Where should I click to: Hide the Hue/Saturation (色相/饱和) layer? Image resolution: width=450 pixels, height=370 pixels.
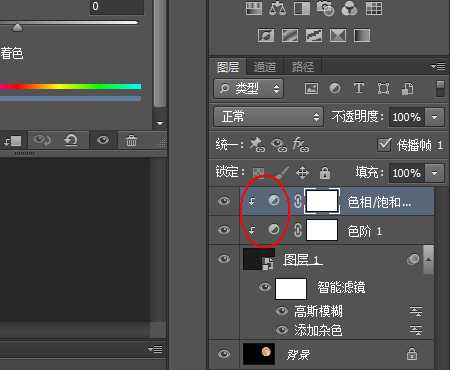[x=224, y=201]
